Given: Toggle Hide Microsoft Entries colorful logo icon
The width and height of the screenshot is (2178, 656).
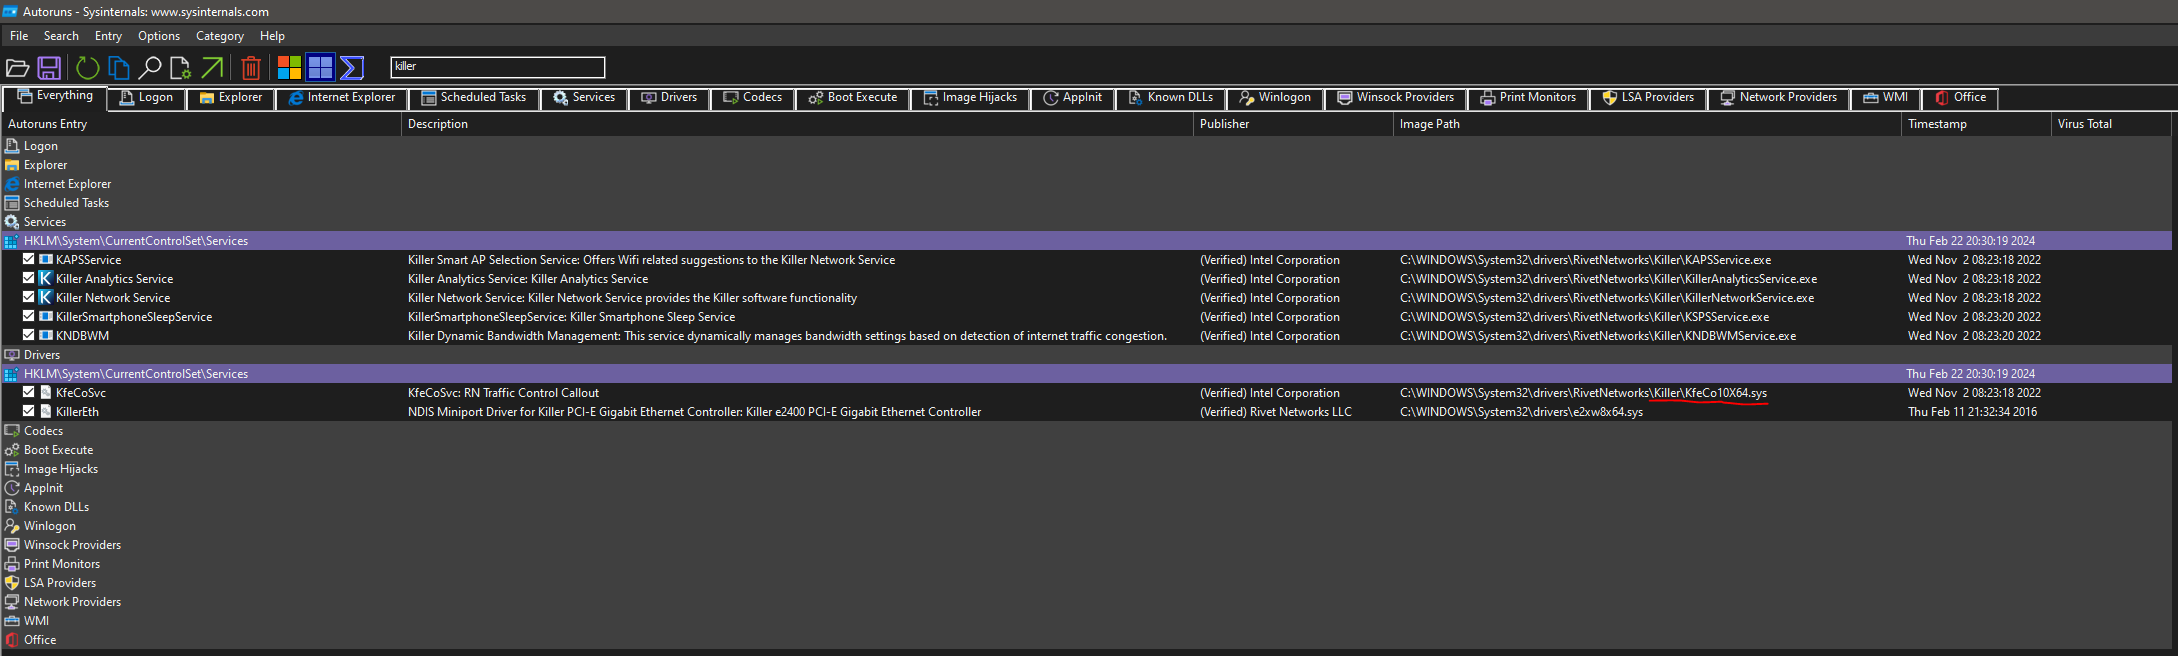Looking at the screenshot, I should click(x=289, y=68).
